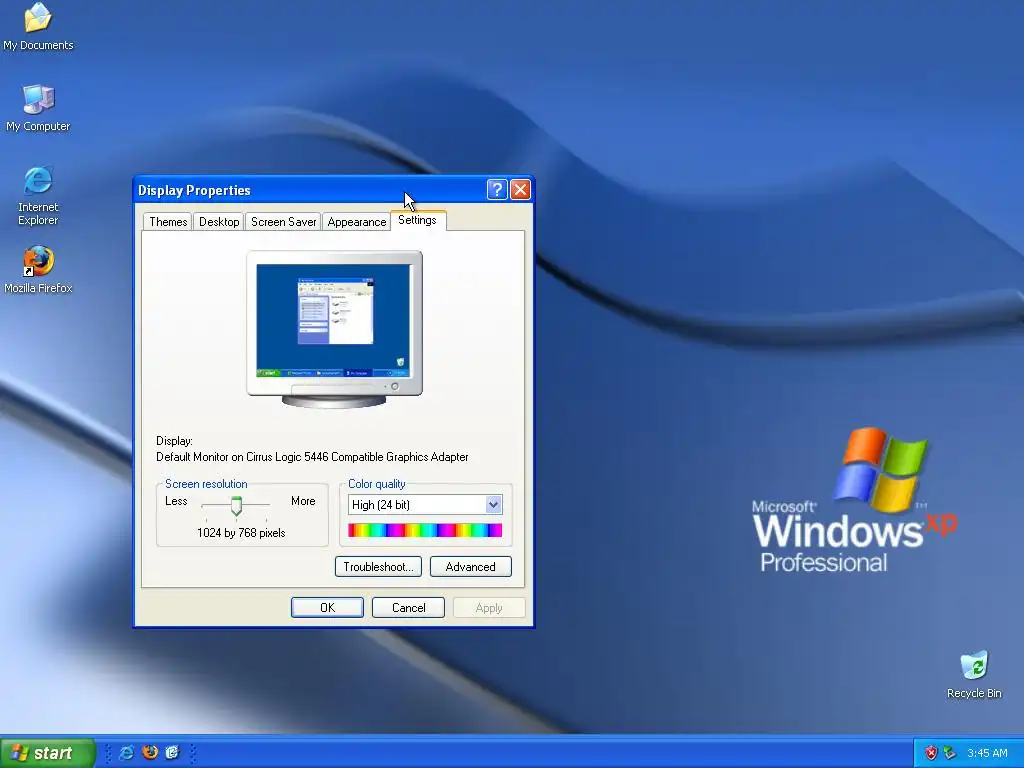Image resolution: width=1024 pixels, height=768 pixels.
Task: Open the Start menu
Action: pos(48,753)
